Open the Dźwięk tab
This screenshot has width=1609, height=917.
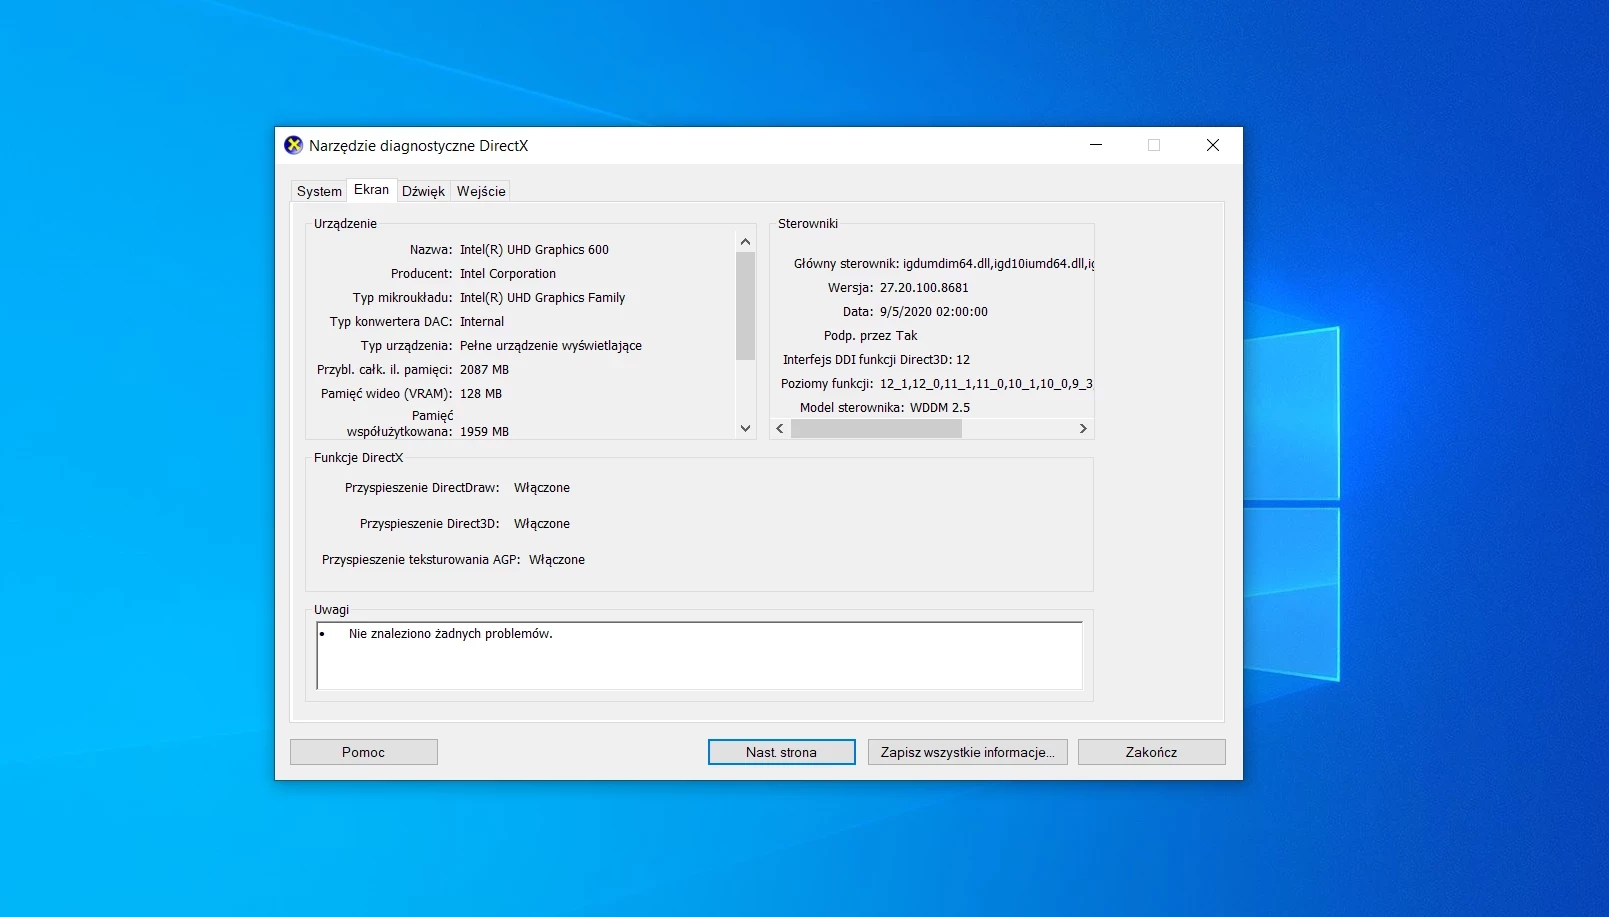coord(423,191)
